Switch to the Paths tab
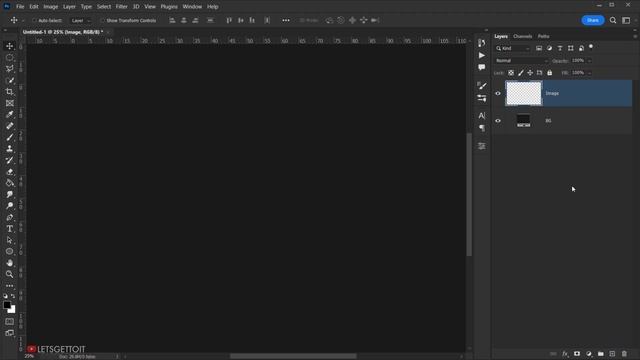The image size is (640, 360). tap(543, 36)
